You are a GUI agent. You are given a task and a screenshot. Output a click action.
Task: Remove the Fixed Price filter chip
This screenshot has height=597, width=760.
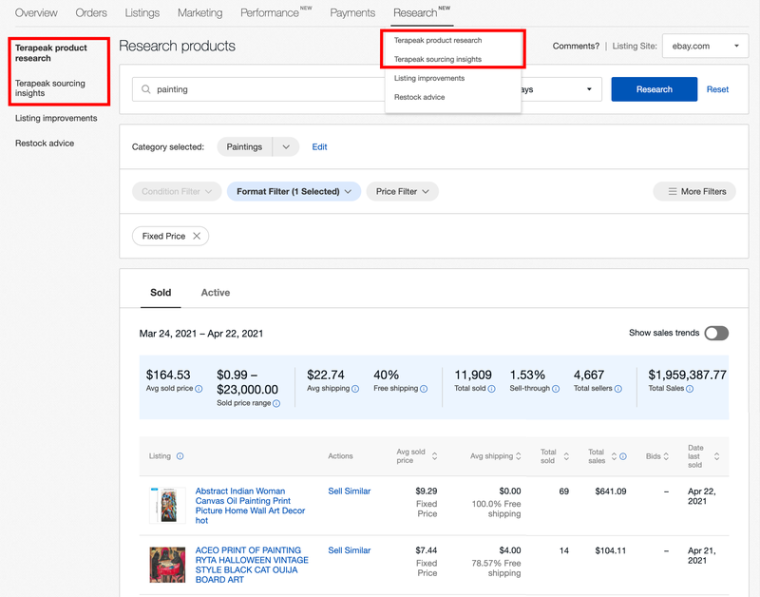197,236
